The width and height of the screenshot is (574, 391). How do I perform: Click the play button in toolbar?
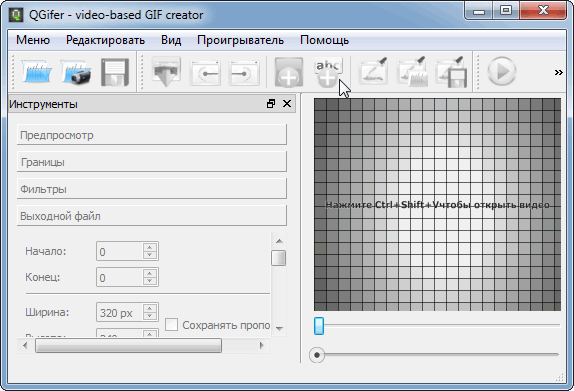pos(502,71)
